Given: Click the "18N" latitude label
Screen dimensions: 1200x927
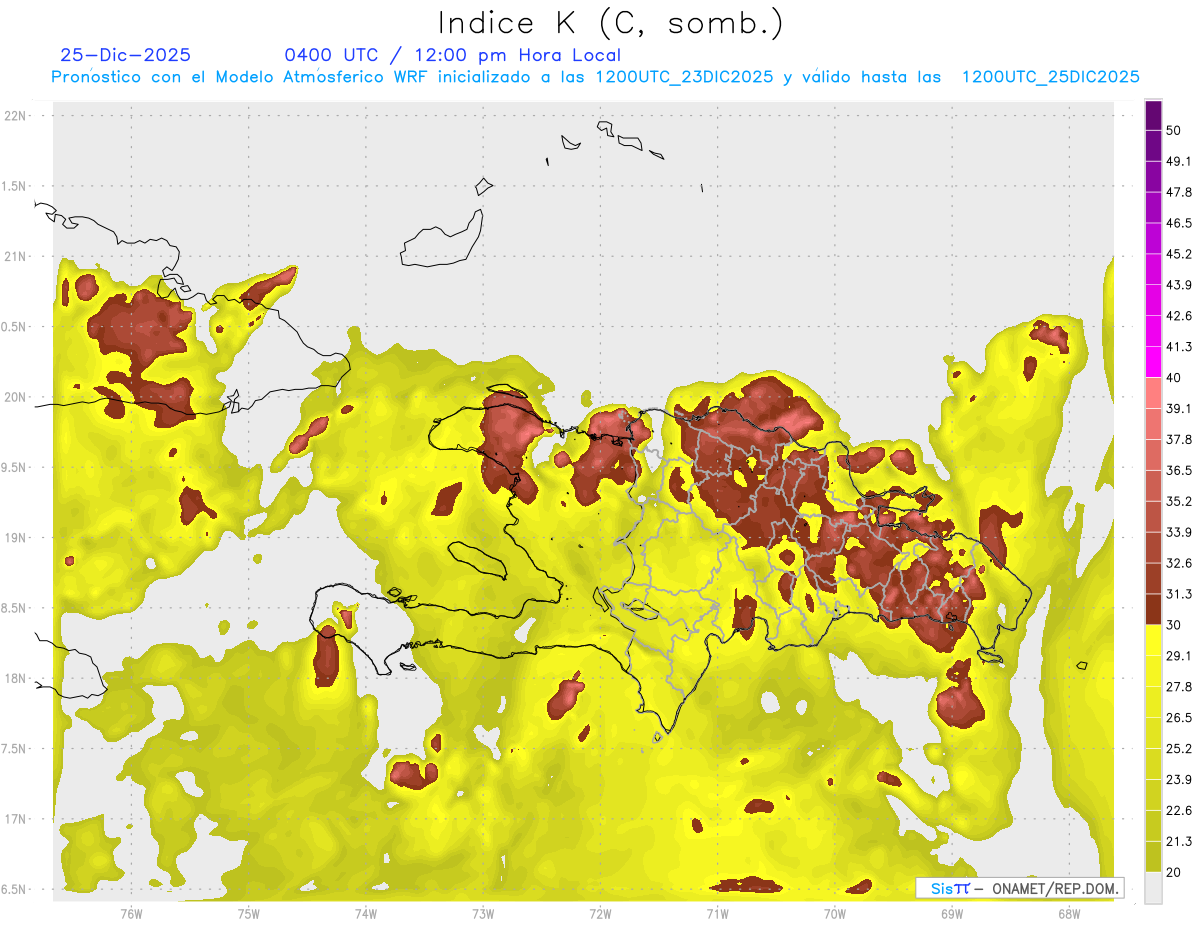Looking at the screenshot, I should coord(16,678).
